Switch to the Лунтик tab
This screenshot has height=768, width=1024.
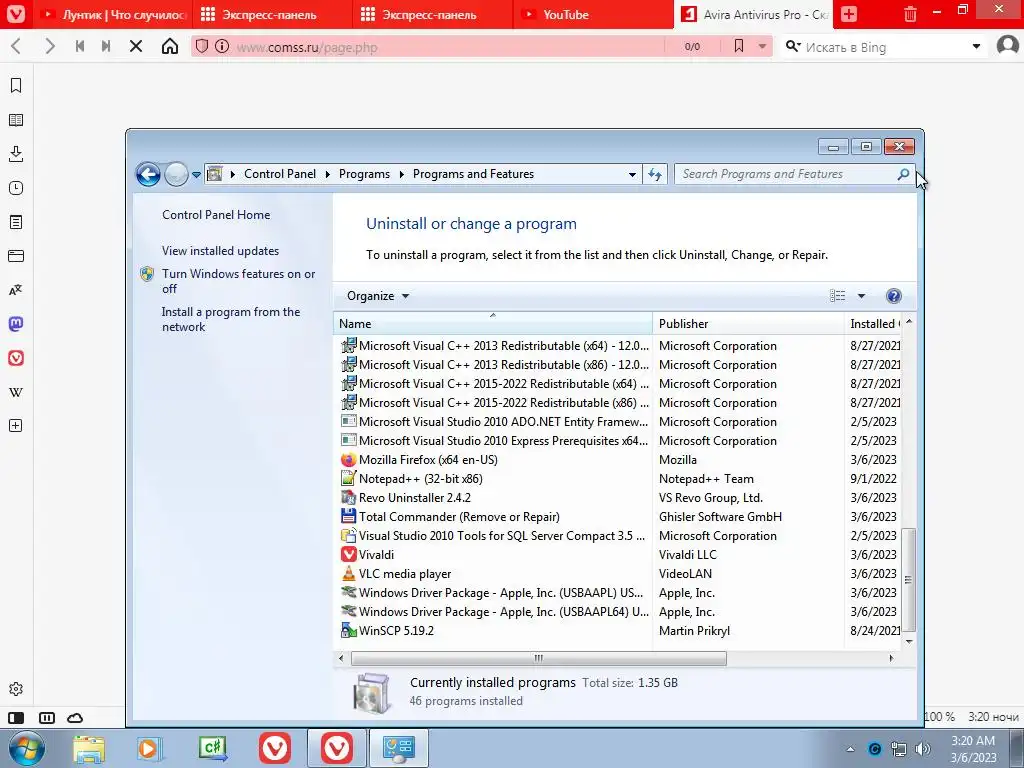point(112,14)
